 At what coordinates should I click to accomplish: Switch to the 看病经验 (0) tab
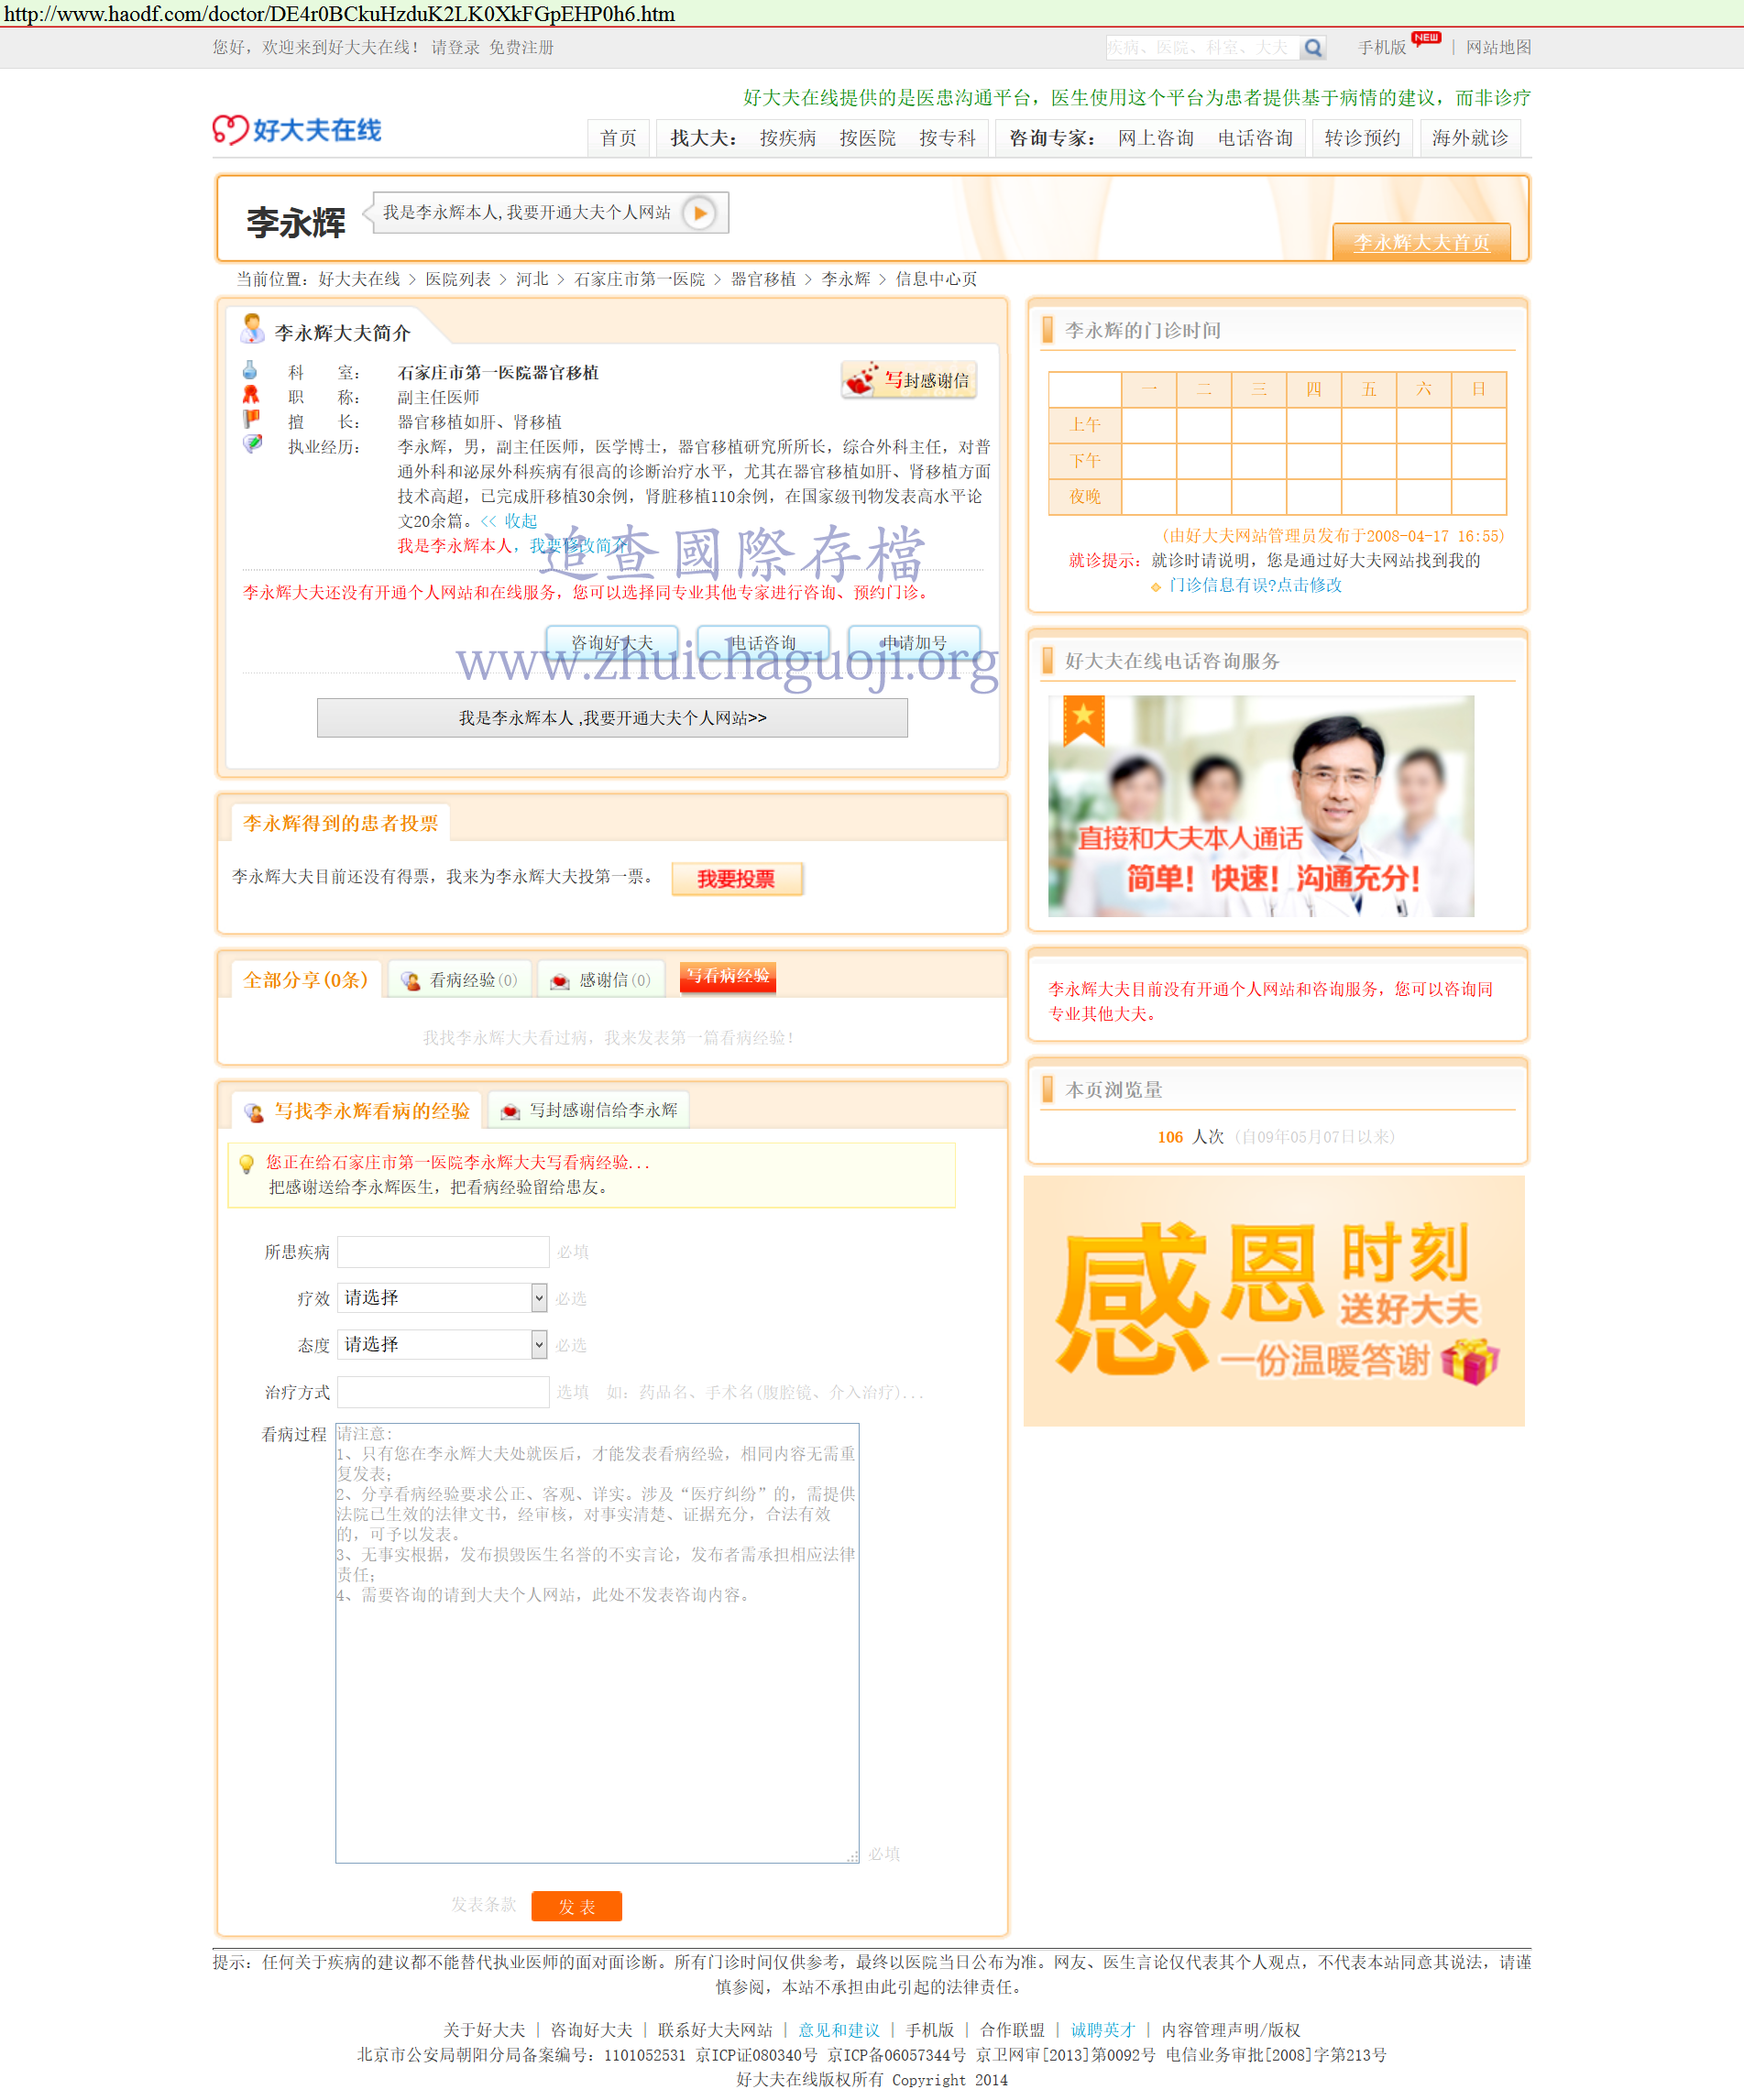[460, 980]
